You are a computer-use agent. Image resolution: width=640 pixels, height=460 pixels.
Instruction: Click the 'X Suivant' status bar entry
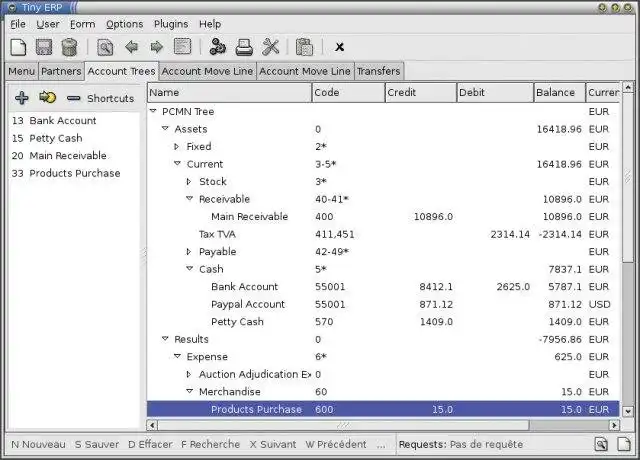pyautogui.click(x=273, y=444)
